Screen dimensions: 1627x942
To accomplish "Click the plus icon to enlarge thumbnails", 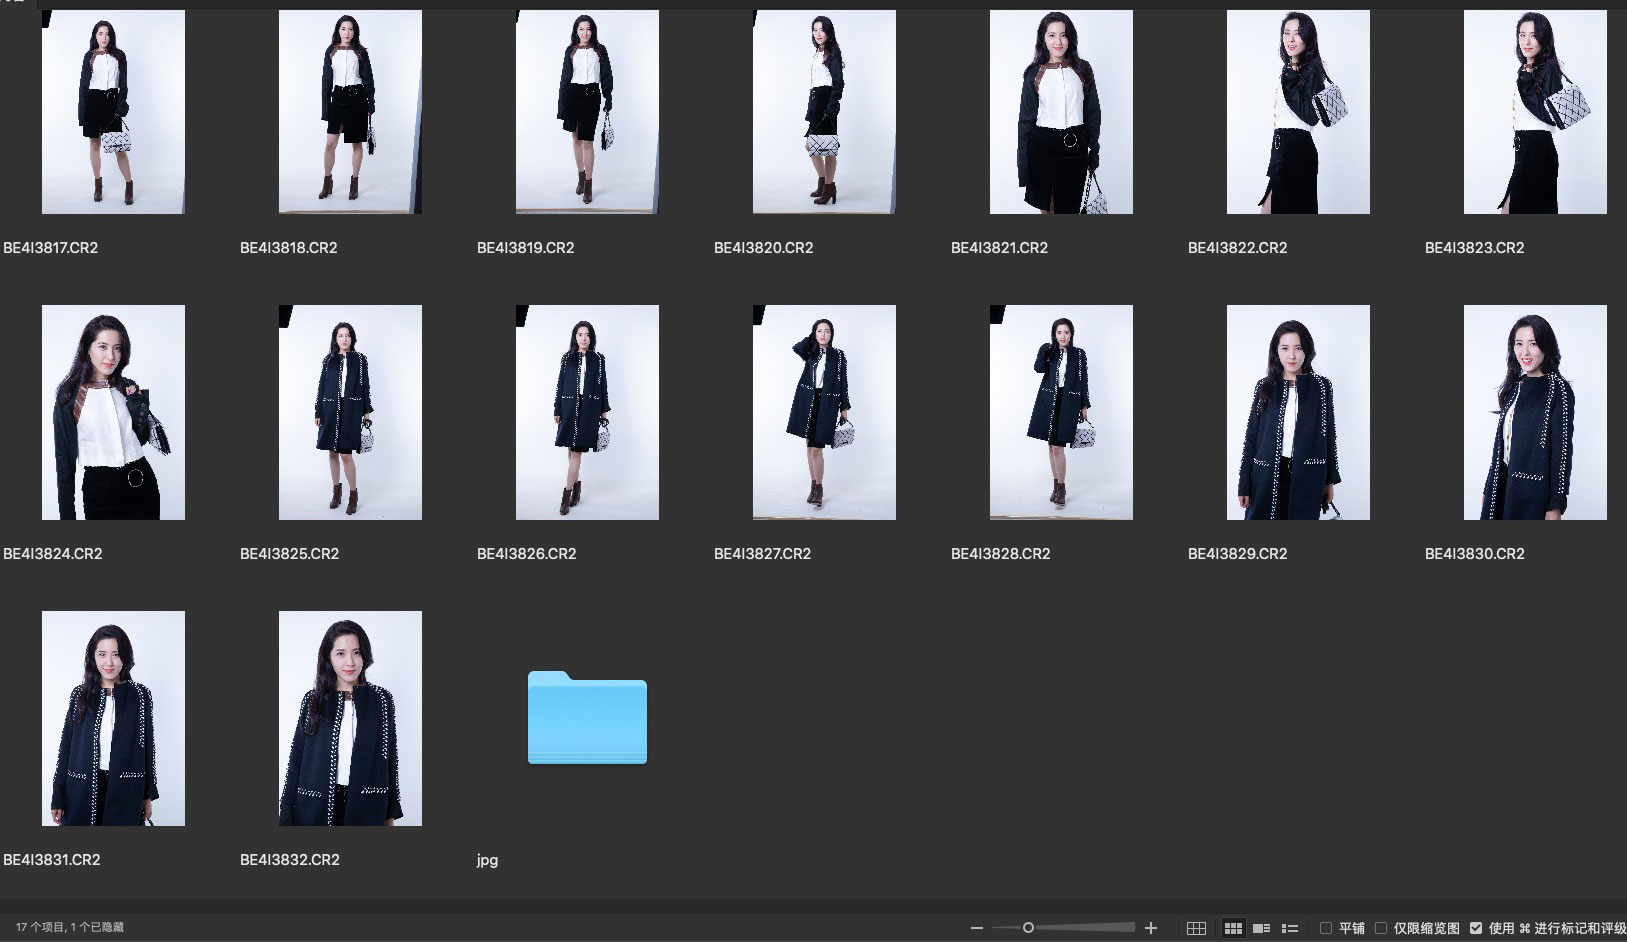I will pos(1151,928).
